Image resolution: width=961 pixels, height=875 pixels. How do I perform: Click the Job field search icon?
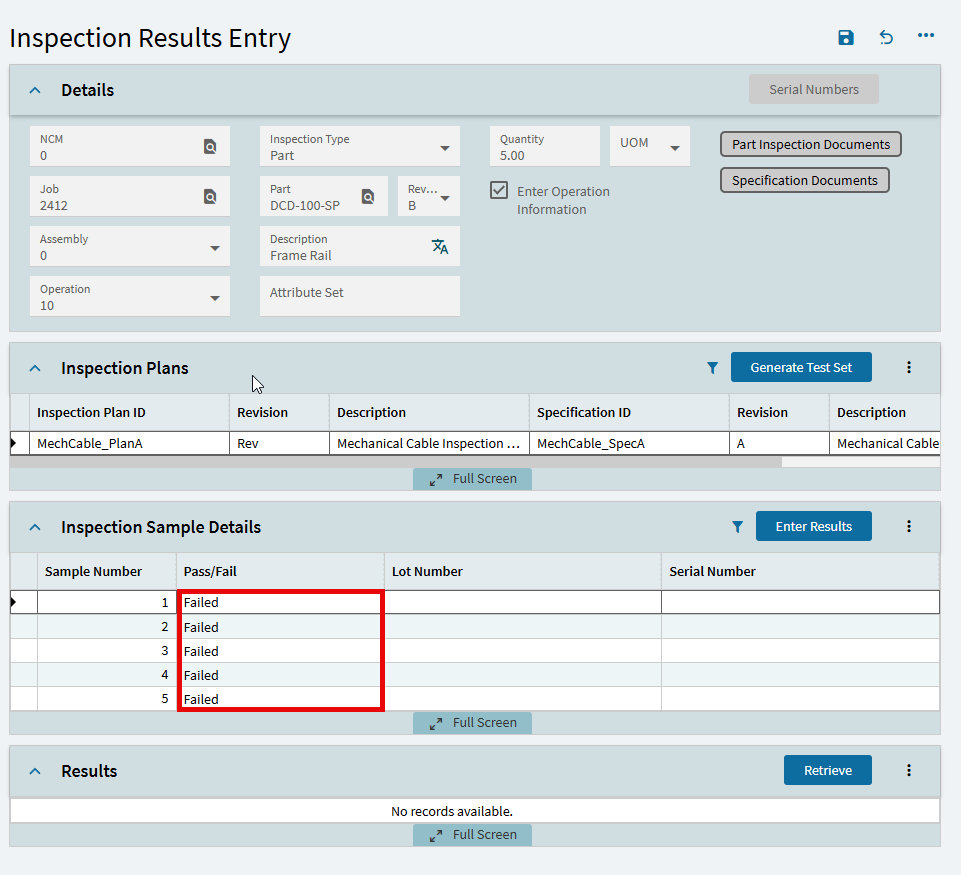[210, 197]
